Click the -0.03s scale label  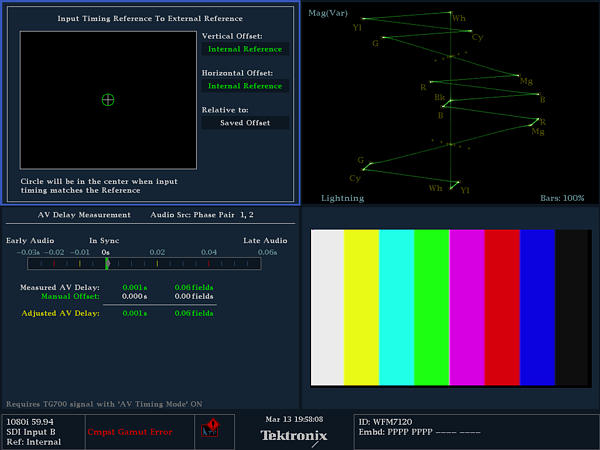coord(28,253)
